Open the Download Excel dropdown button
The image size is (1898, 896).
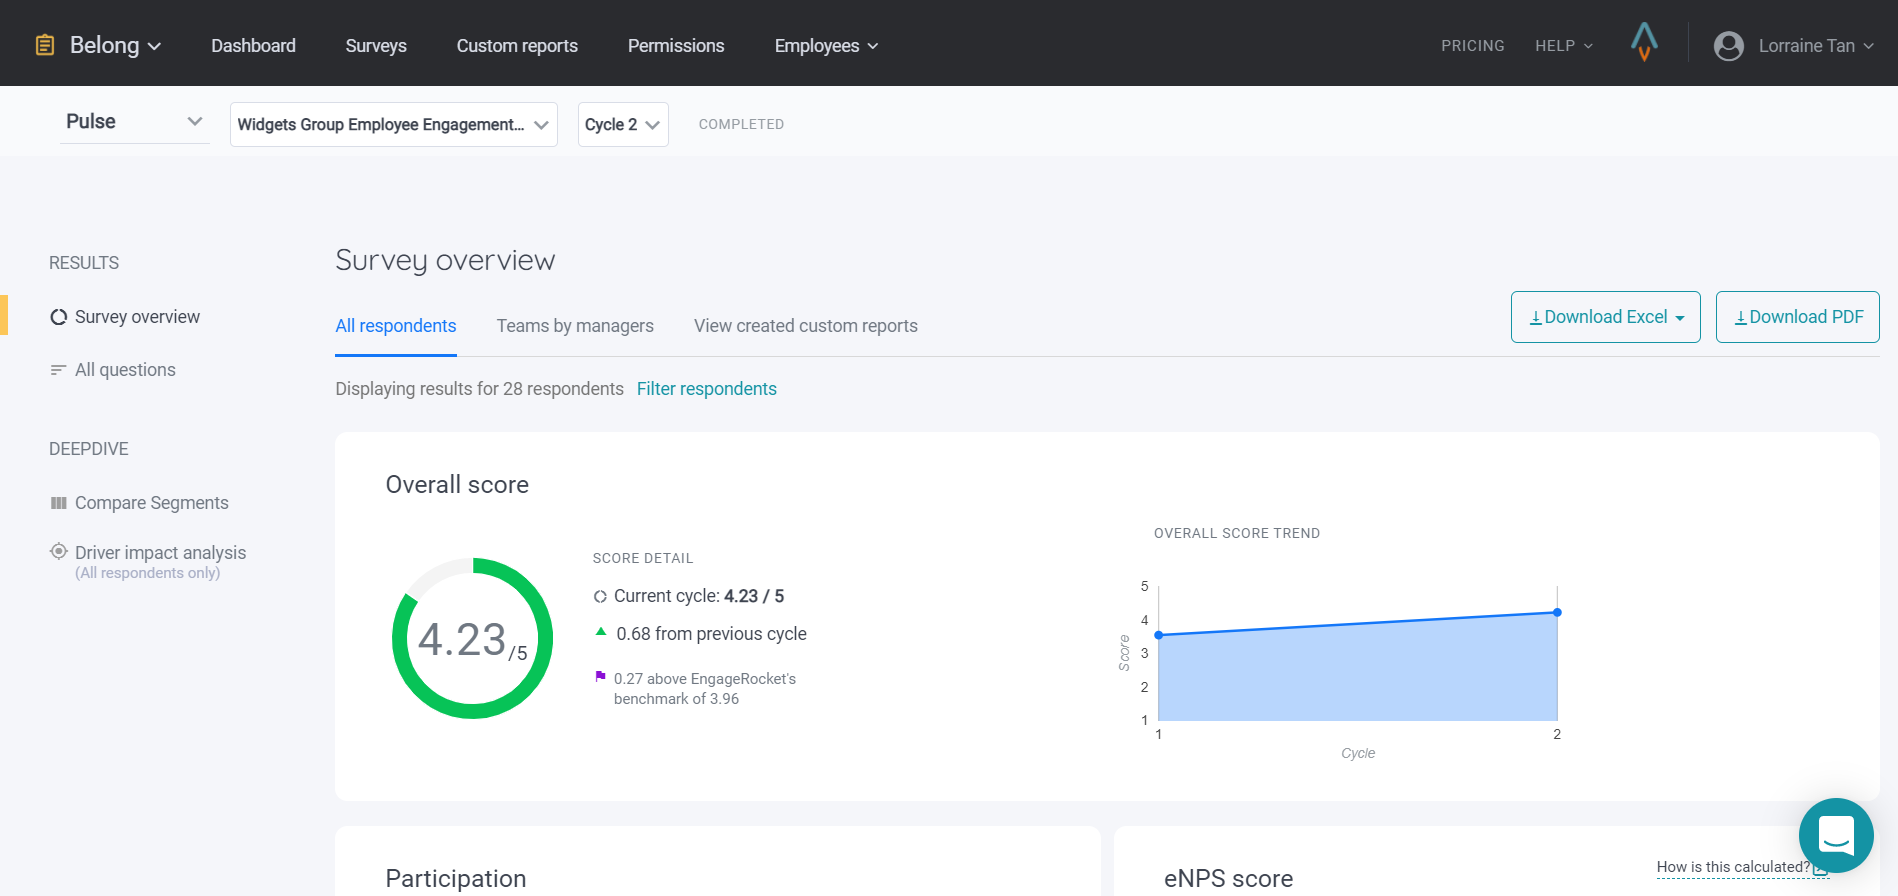[1605, 317]
